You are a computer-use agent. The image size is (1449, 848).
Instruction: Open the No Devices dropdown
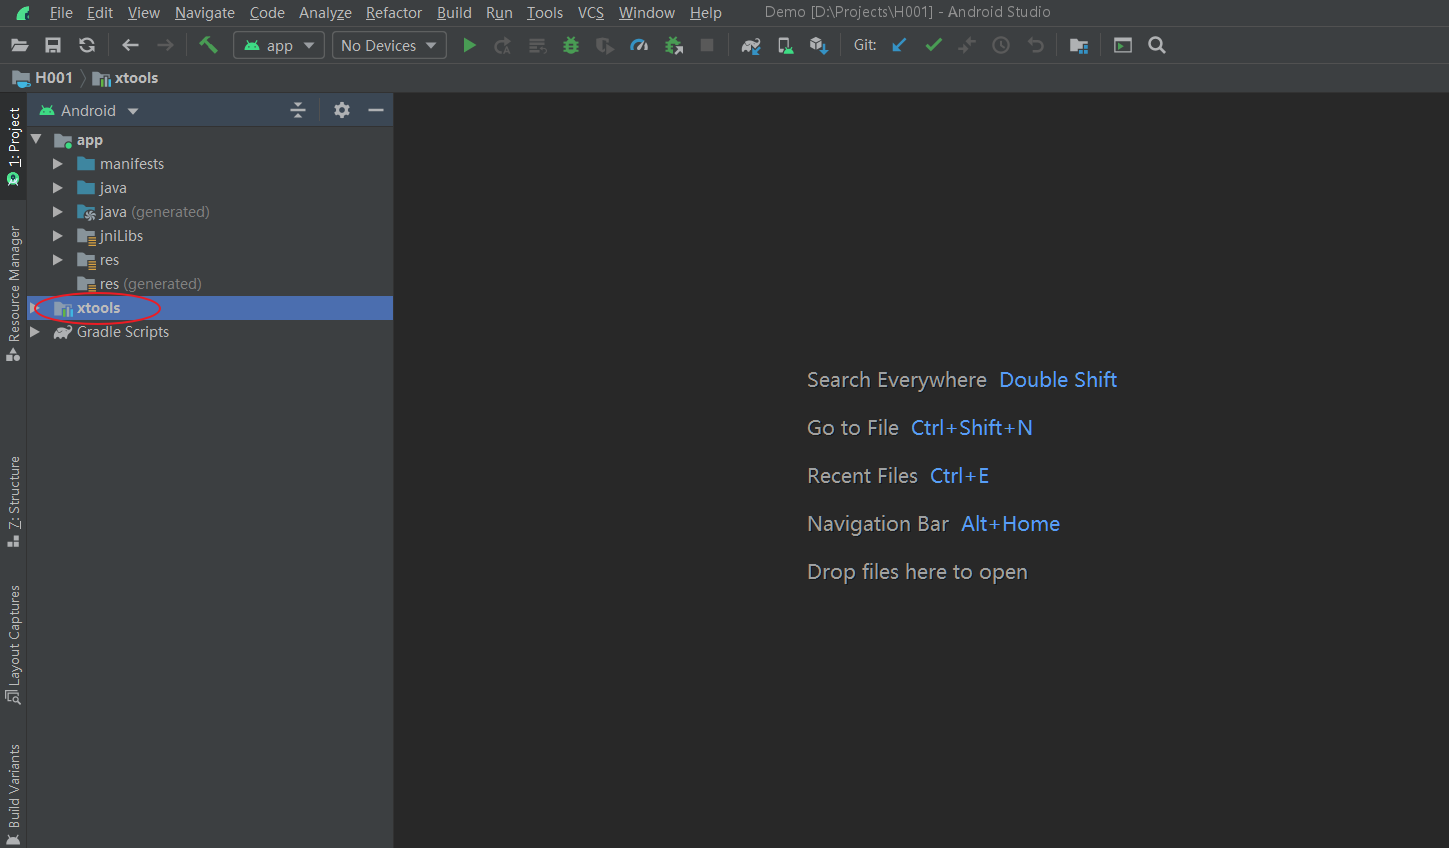click(389, 45)
